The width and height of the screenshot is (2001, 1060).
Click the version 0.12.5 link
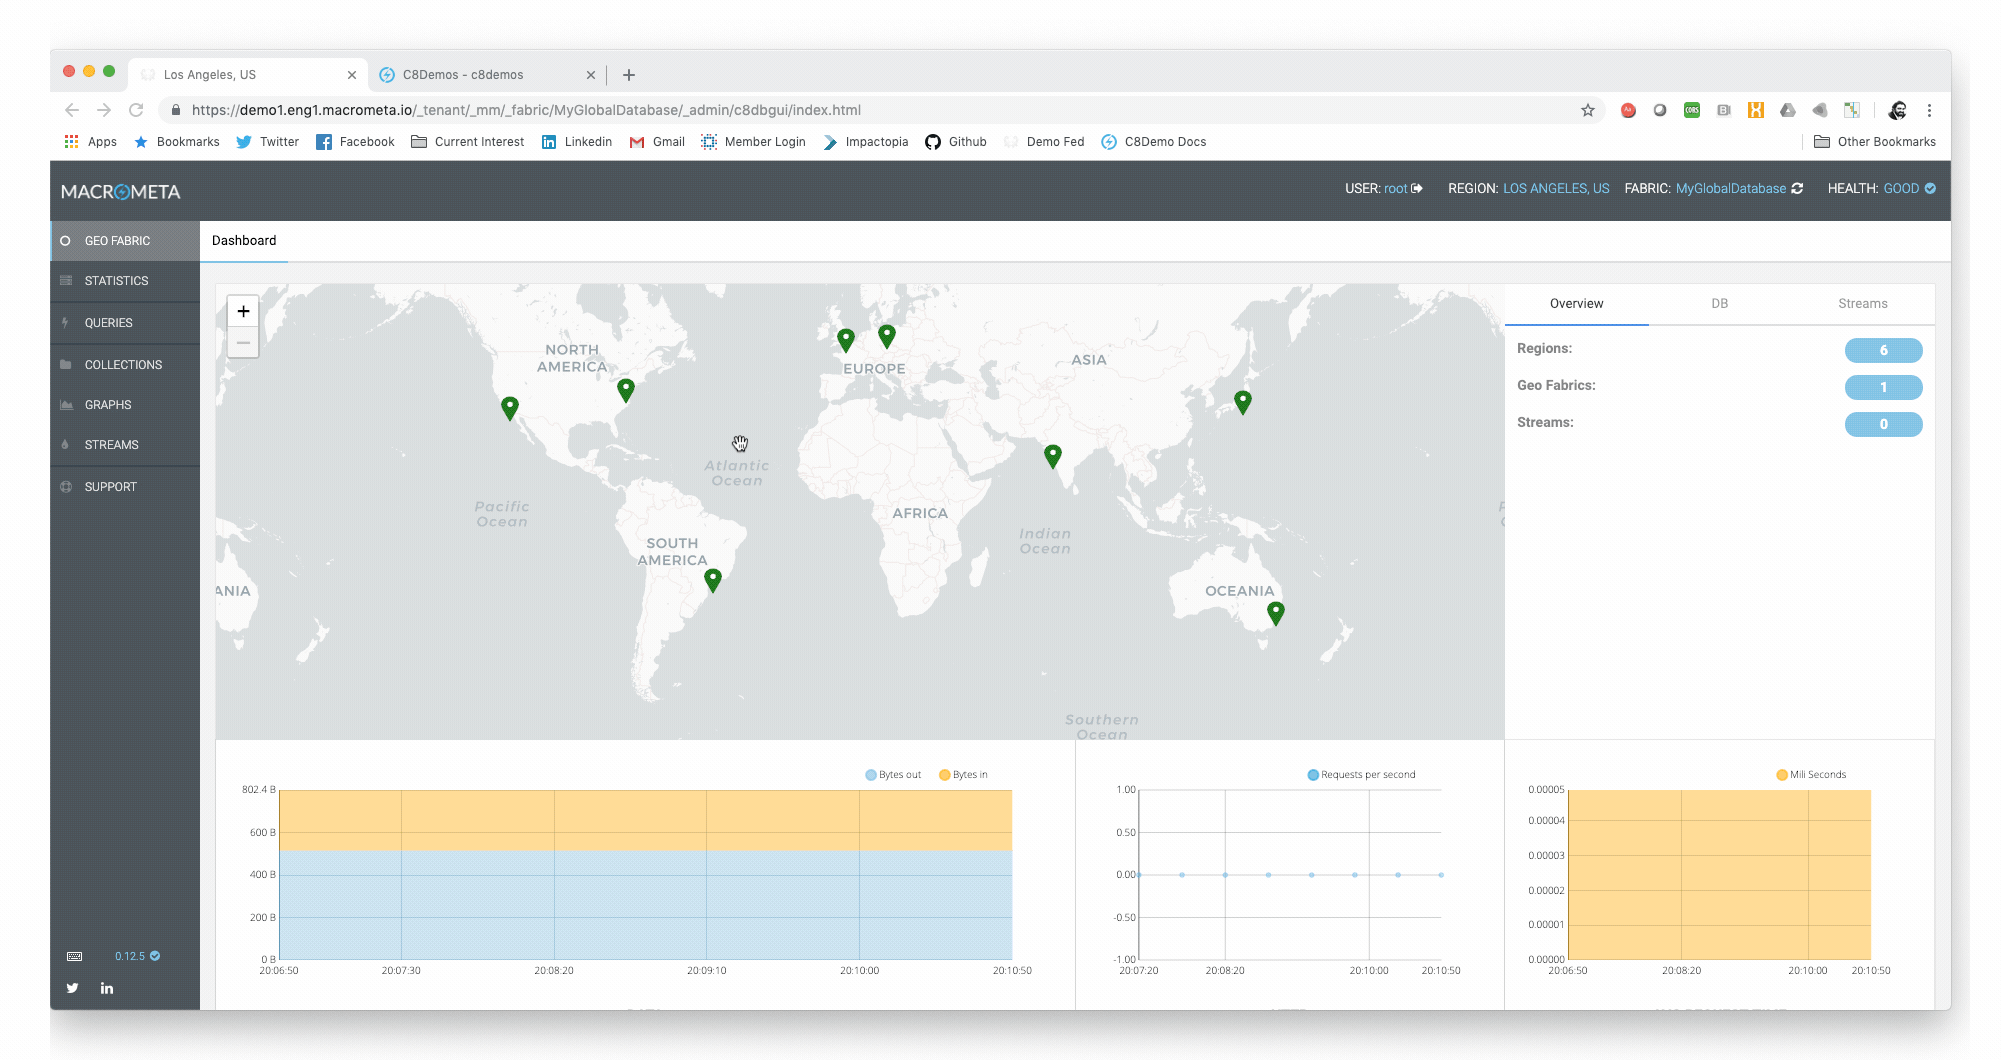(x=130, y=957)
